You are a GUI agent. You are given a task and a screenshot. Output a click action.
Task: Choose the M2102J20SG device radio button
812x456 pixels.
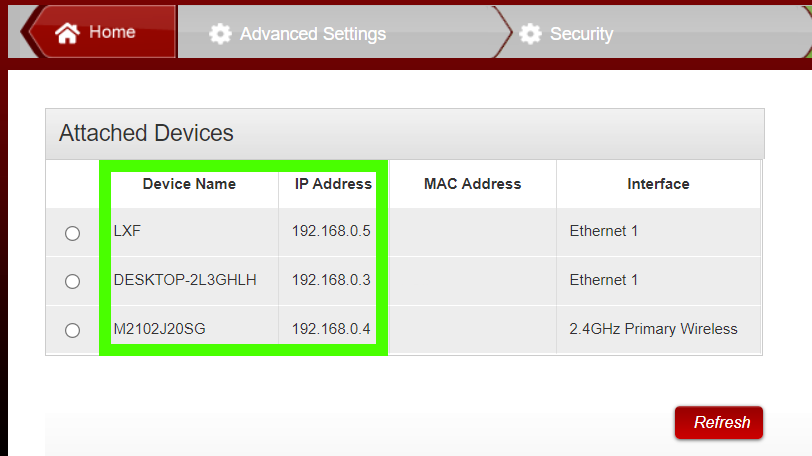coord(72,330)
